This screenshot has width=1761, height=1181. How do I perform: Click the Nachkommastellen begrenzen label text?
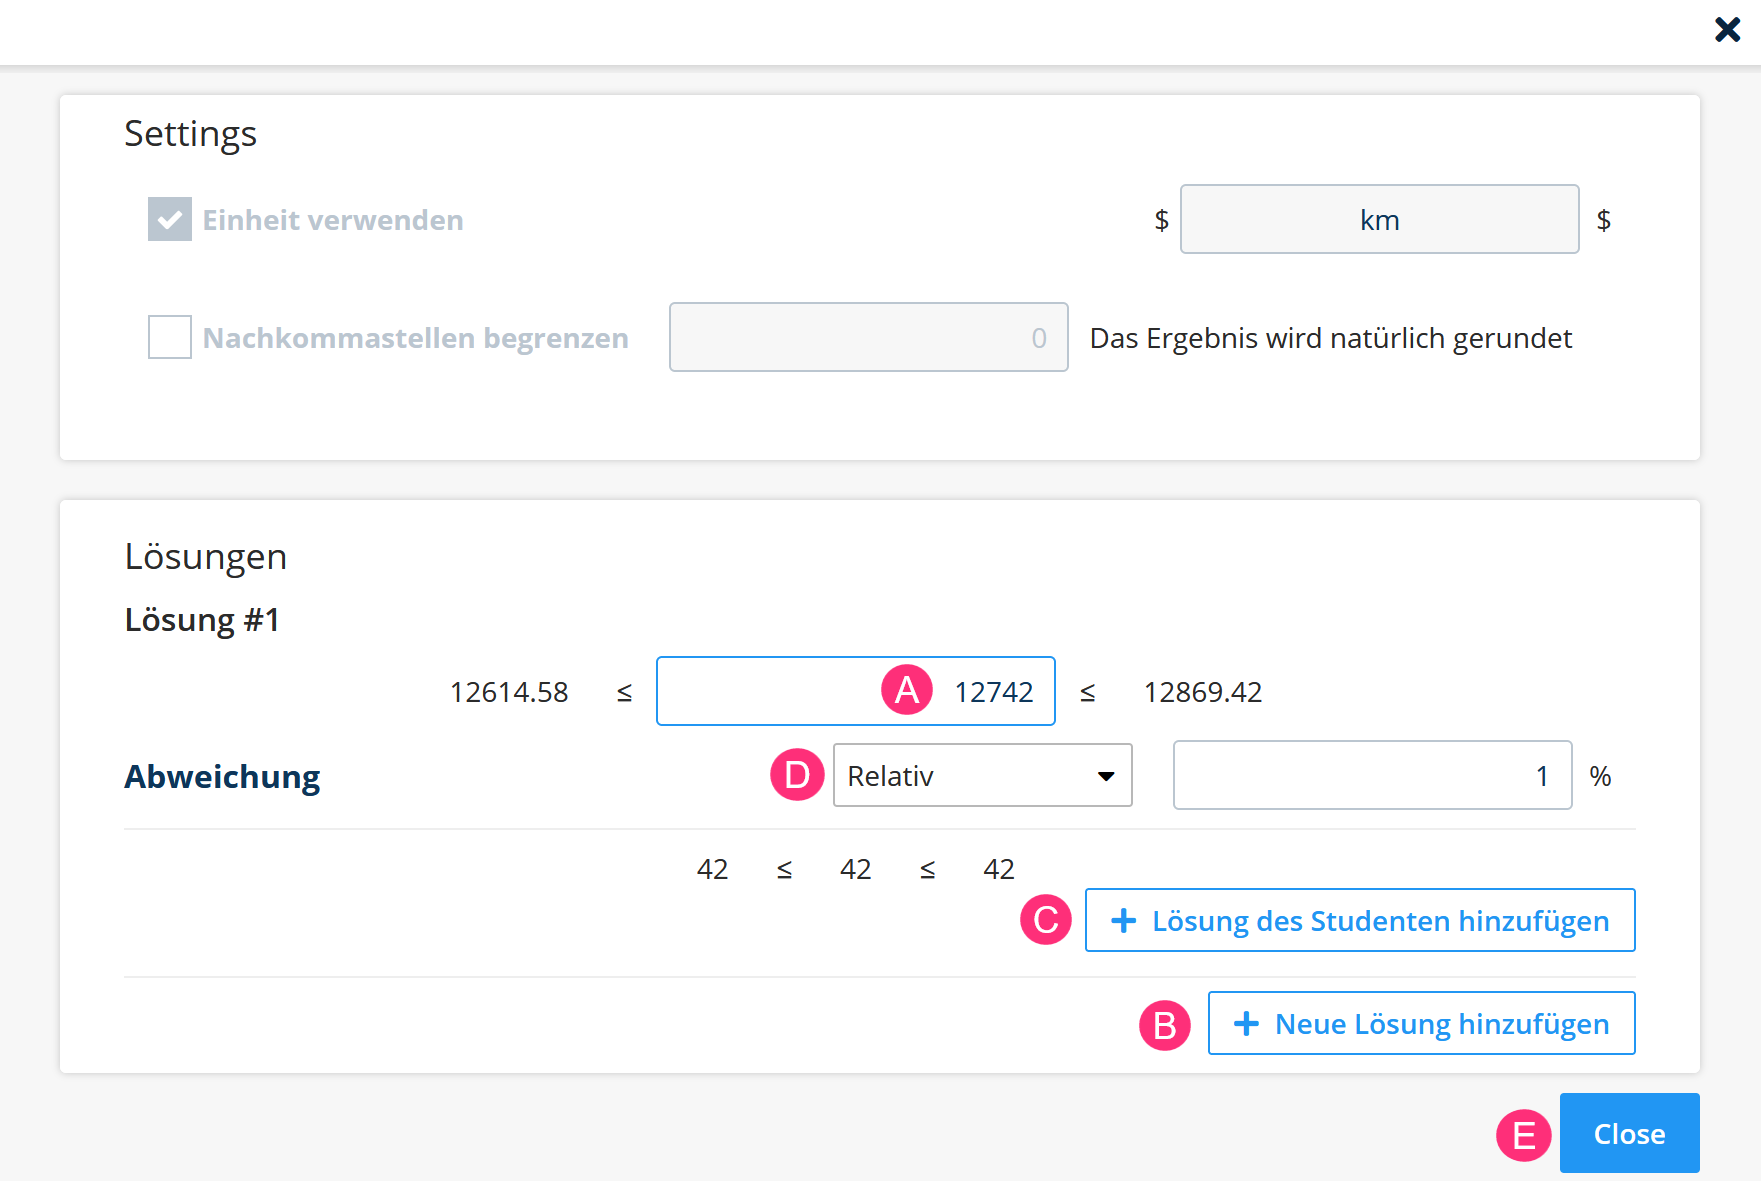coord(416,338)
